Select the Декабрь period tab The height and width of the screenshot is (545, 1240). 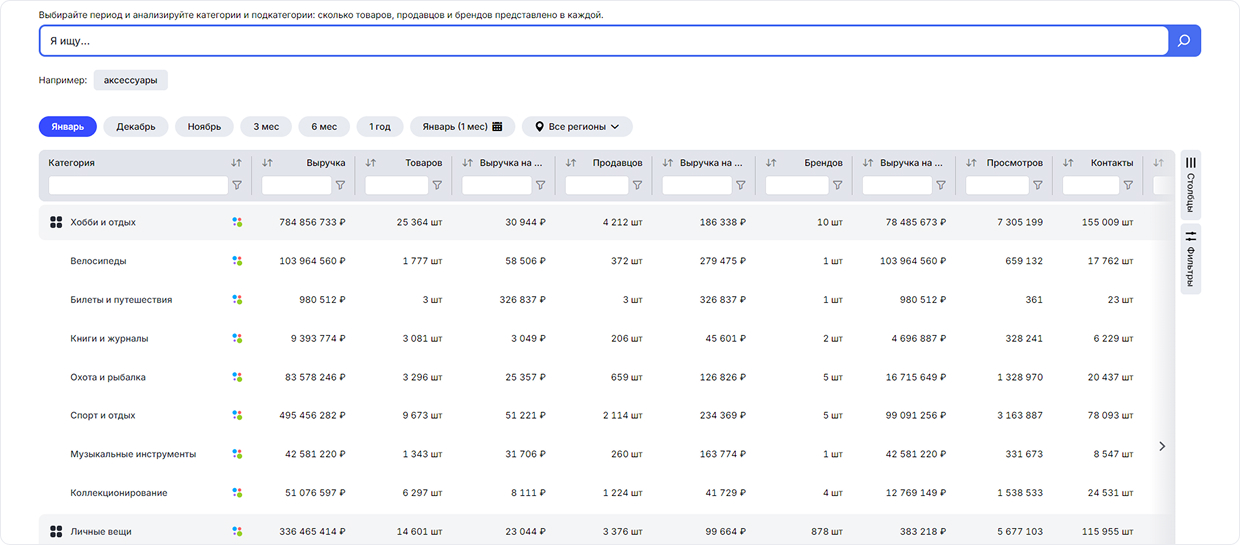tap(135, 127)
